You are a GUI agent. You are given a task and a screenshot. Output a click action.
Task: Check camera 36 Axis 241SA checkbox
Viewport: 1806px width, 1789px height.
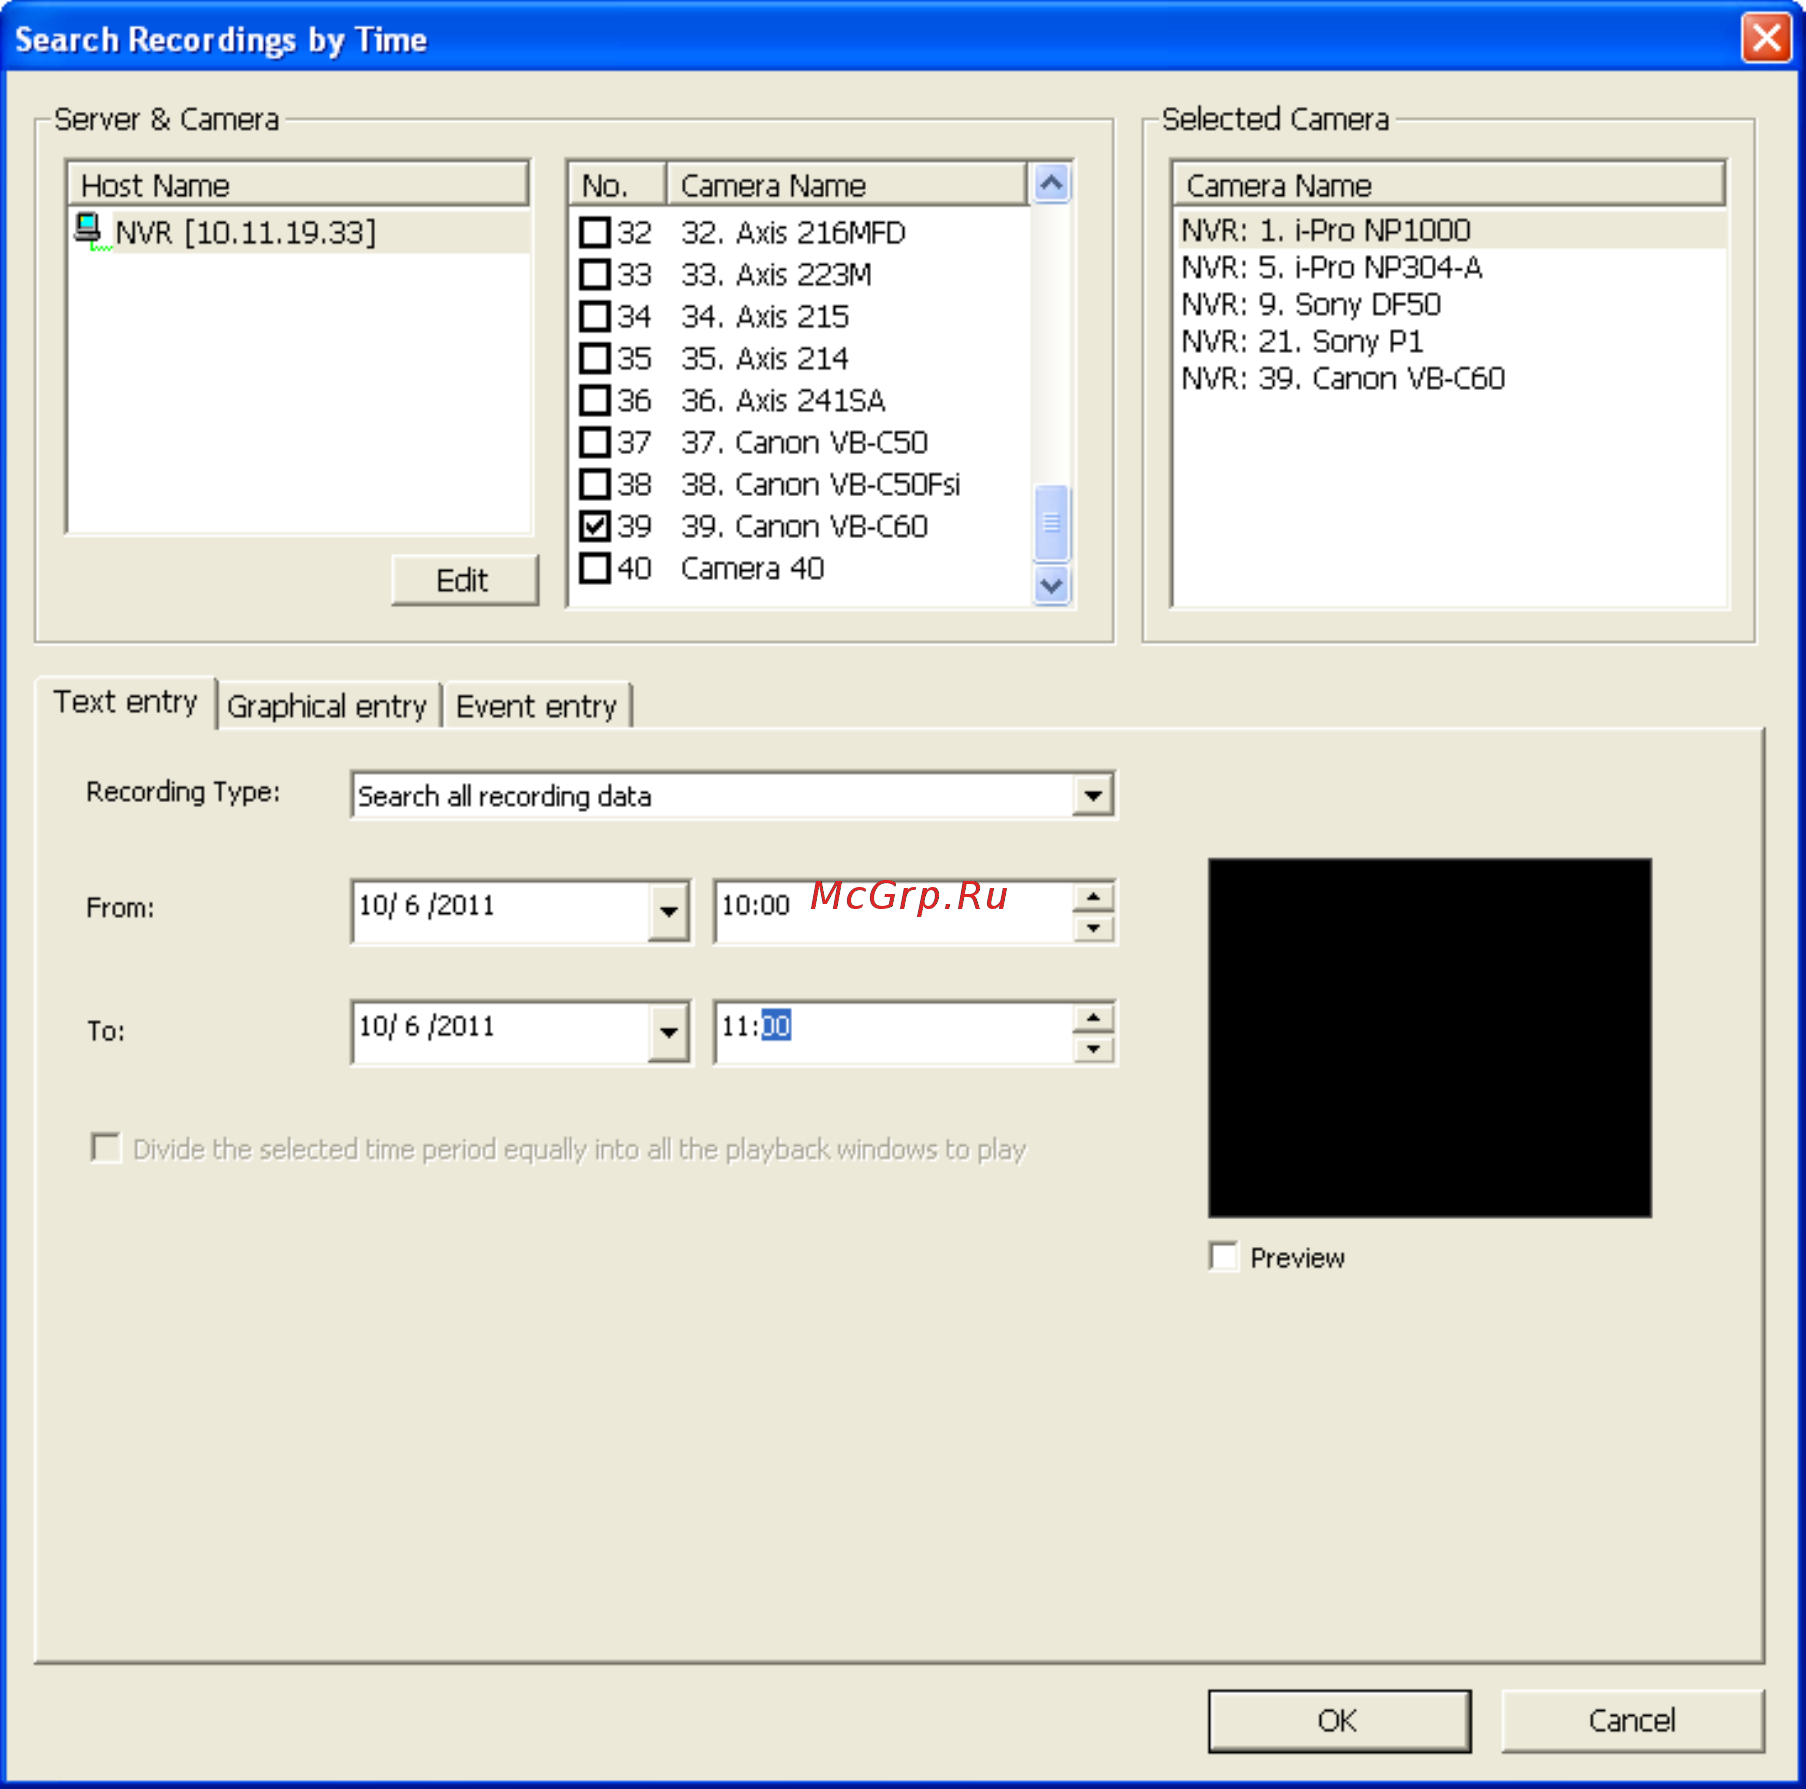click(x=595, y=401)
